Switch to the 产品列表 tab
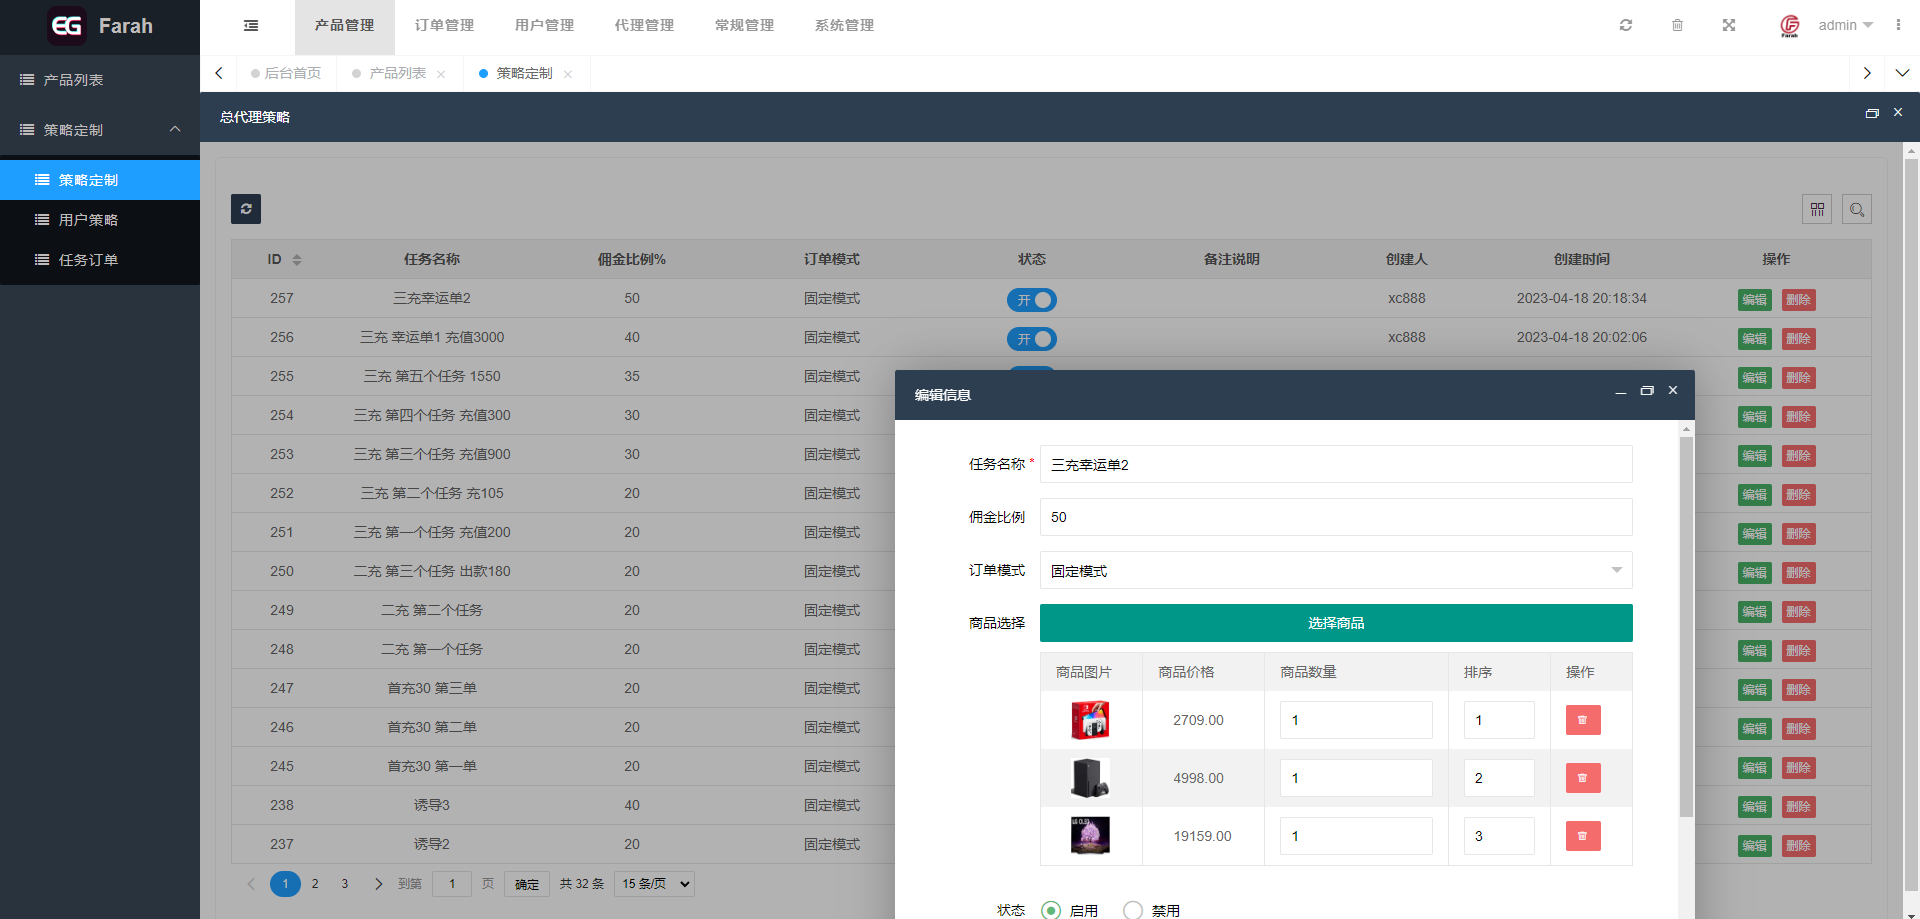Screen dimensions: 1920x919 [x=397, y=73]
